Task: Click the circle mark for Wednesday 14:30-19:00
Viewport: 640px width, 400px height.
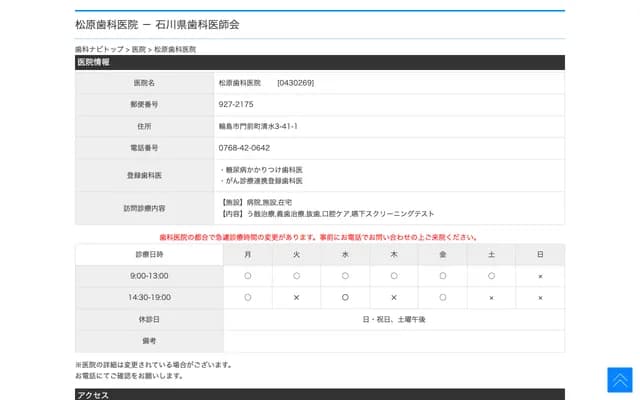Action: pyautogui.click(x=345, y=298)
